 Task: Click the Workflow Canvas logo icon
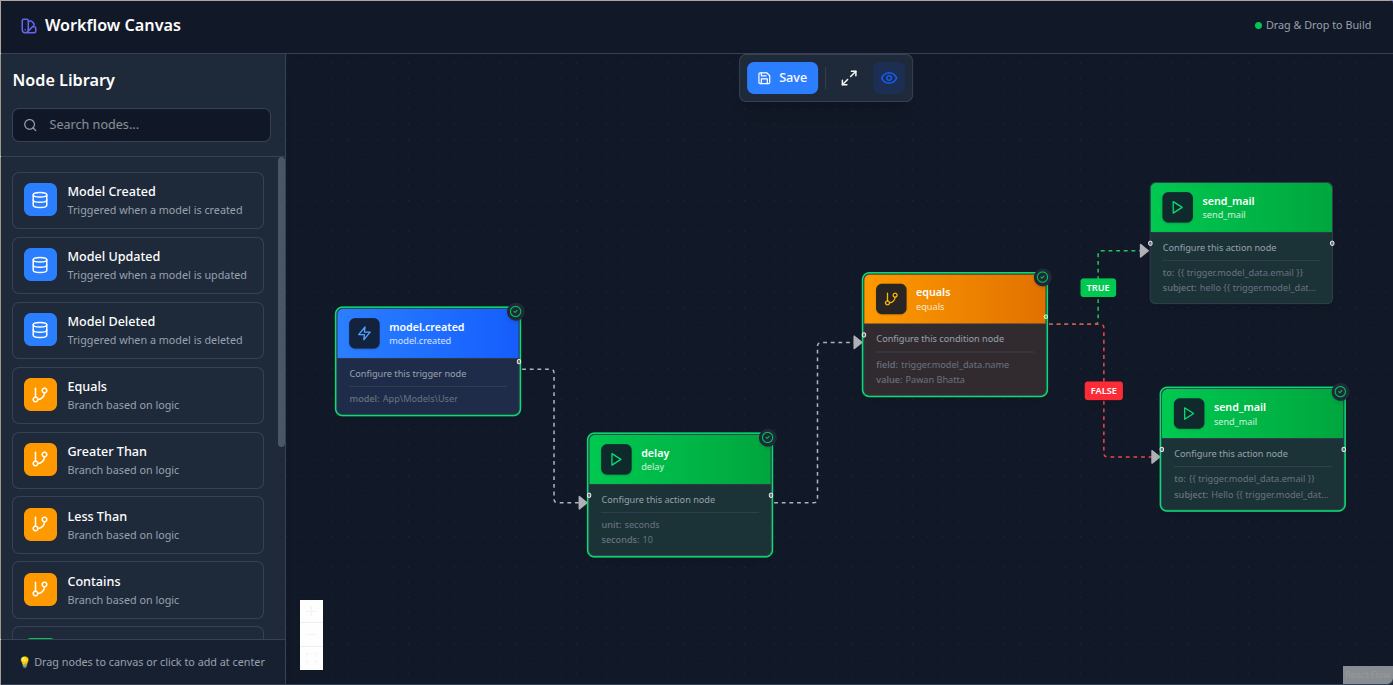pos(27,25)
